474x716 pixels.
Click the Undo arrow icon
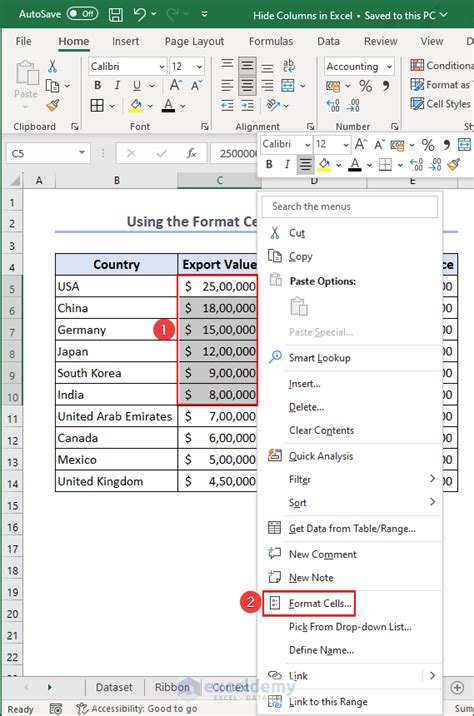140,15
